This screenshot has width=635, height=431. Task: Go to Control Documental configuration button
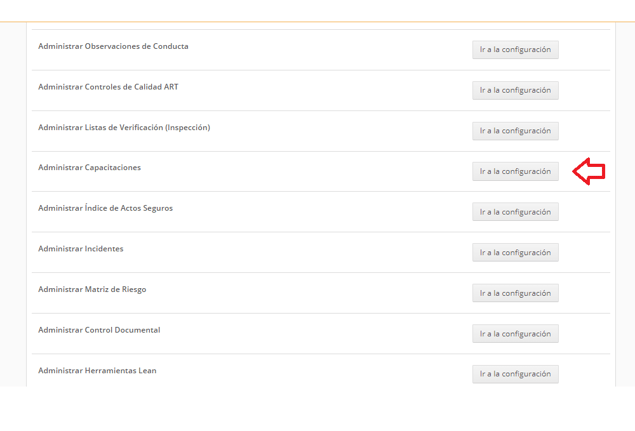515,333
